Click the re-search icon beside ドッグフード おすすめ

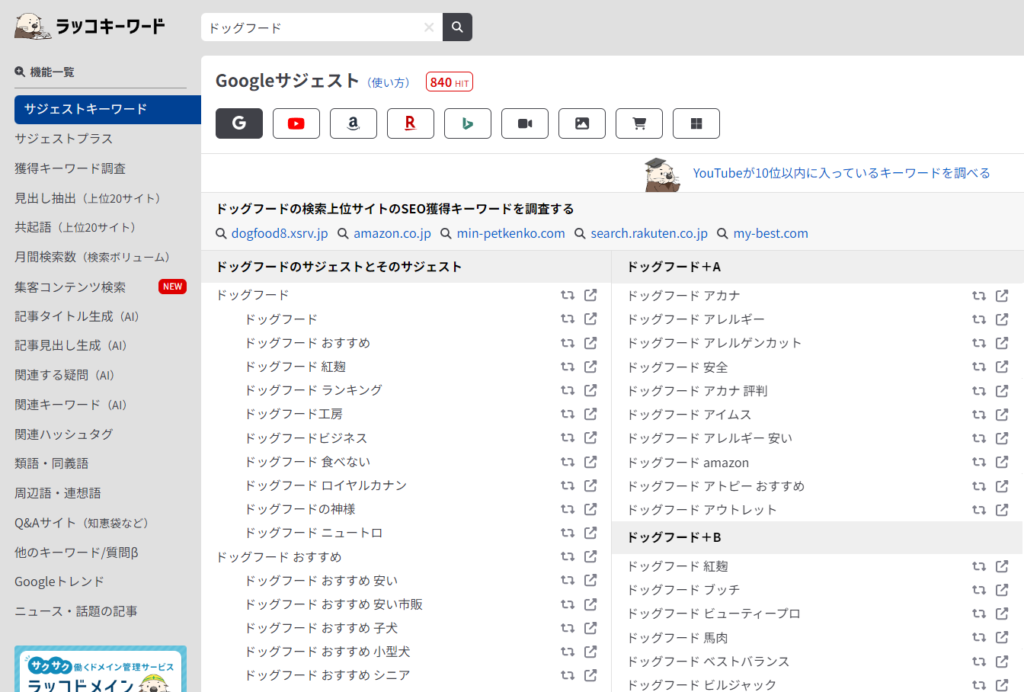tap(565, 342)
